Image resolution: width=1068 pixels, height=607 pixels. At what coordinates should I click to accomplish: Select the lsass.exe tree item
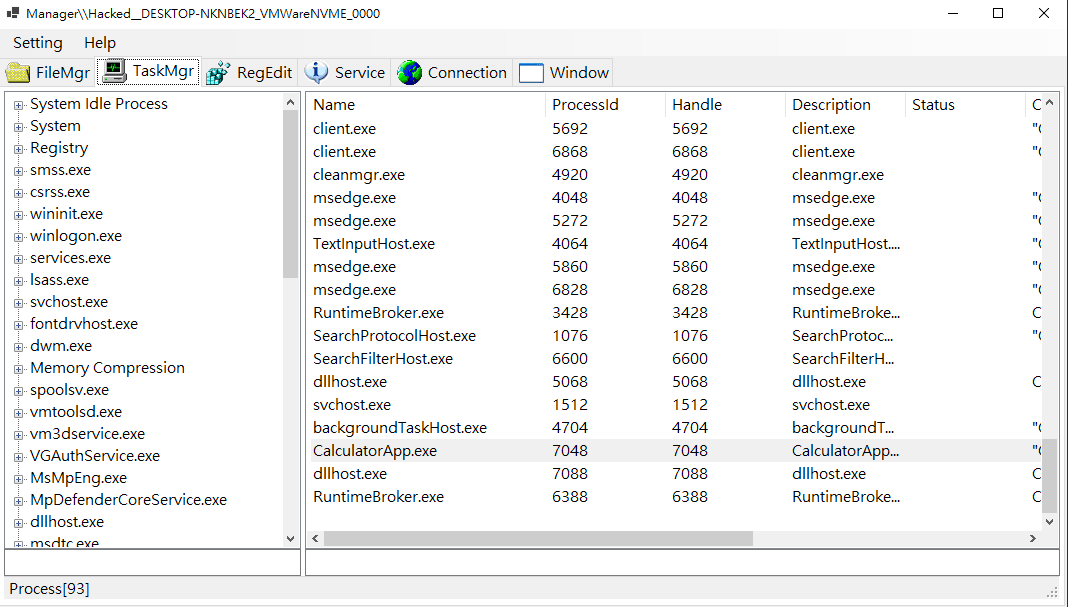(x=59, y=280)
